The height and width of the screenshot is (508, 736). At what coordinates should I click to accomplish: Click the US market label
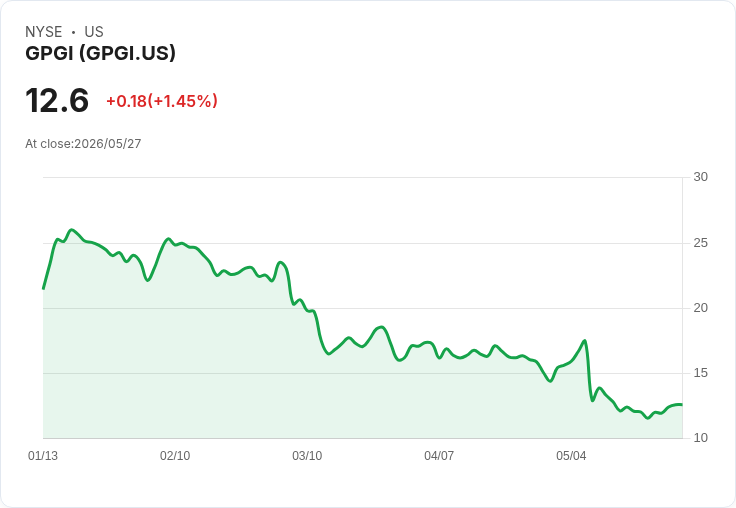click(94, 32)
